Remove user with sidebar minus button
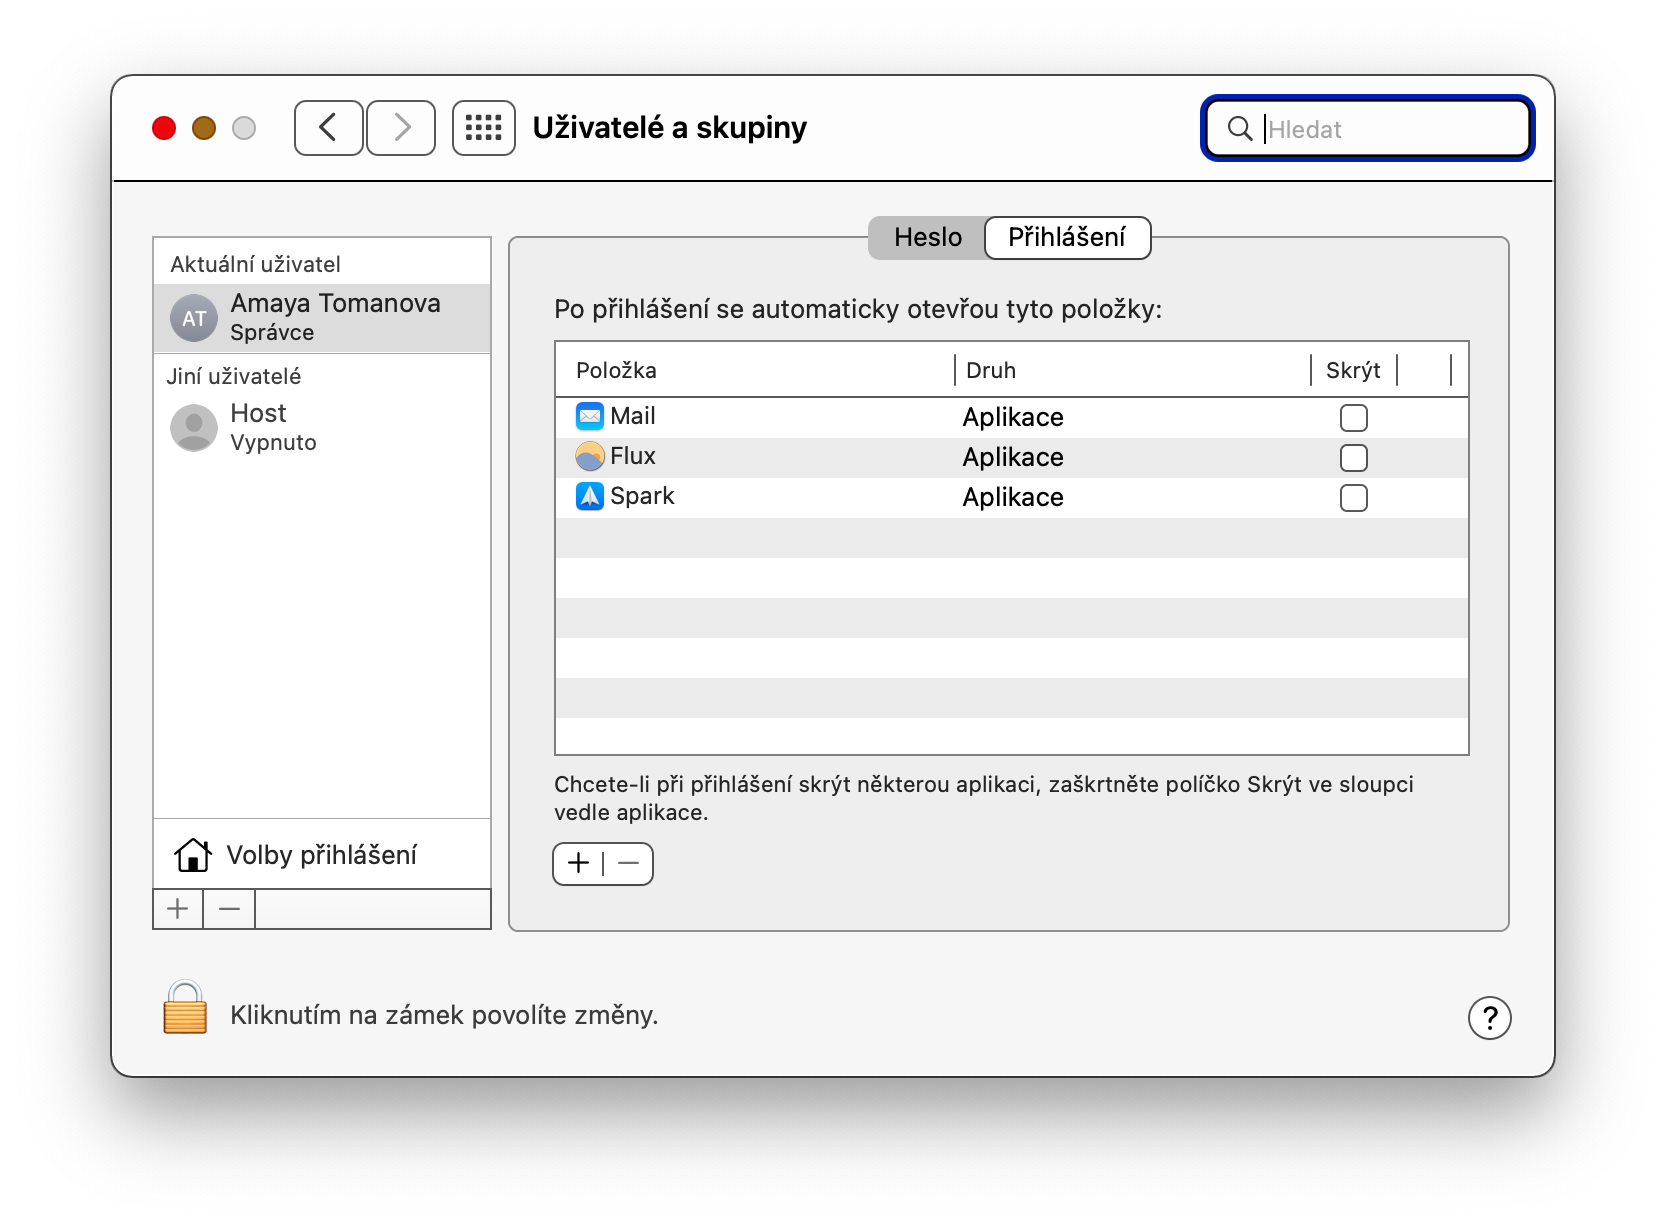The width and height of the screenshot is (1666, 1224). 229,909
